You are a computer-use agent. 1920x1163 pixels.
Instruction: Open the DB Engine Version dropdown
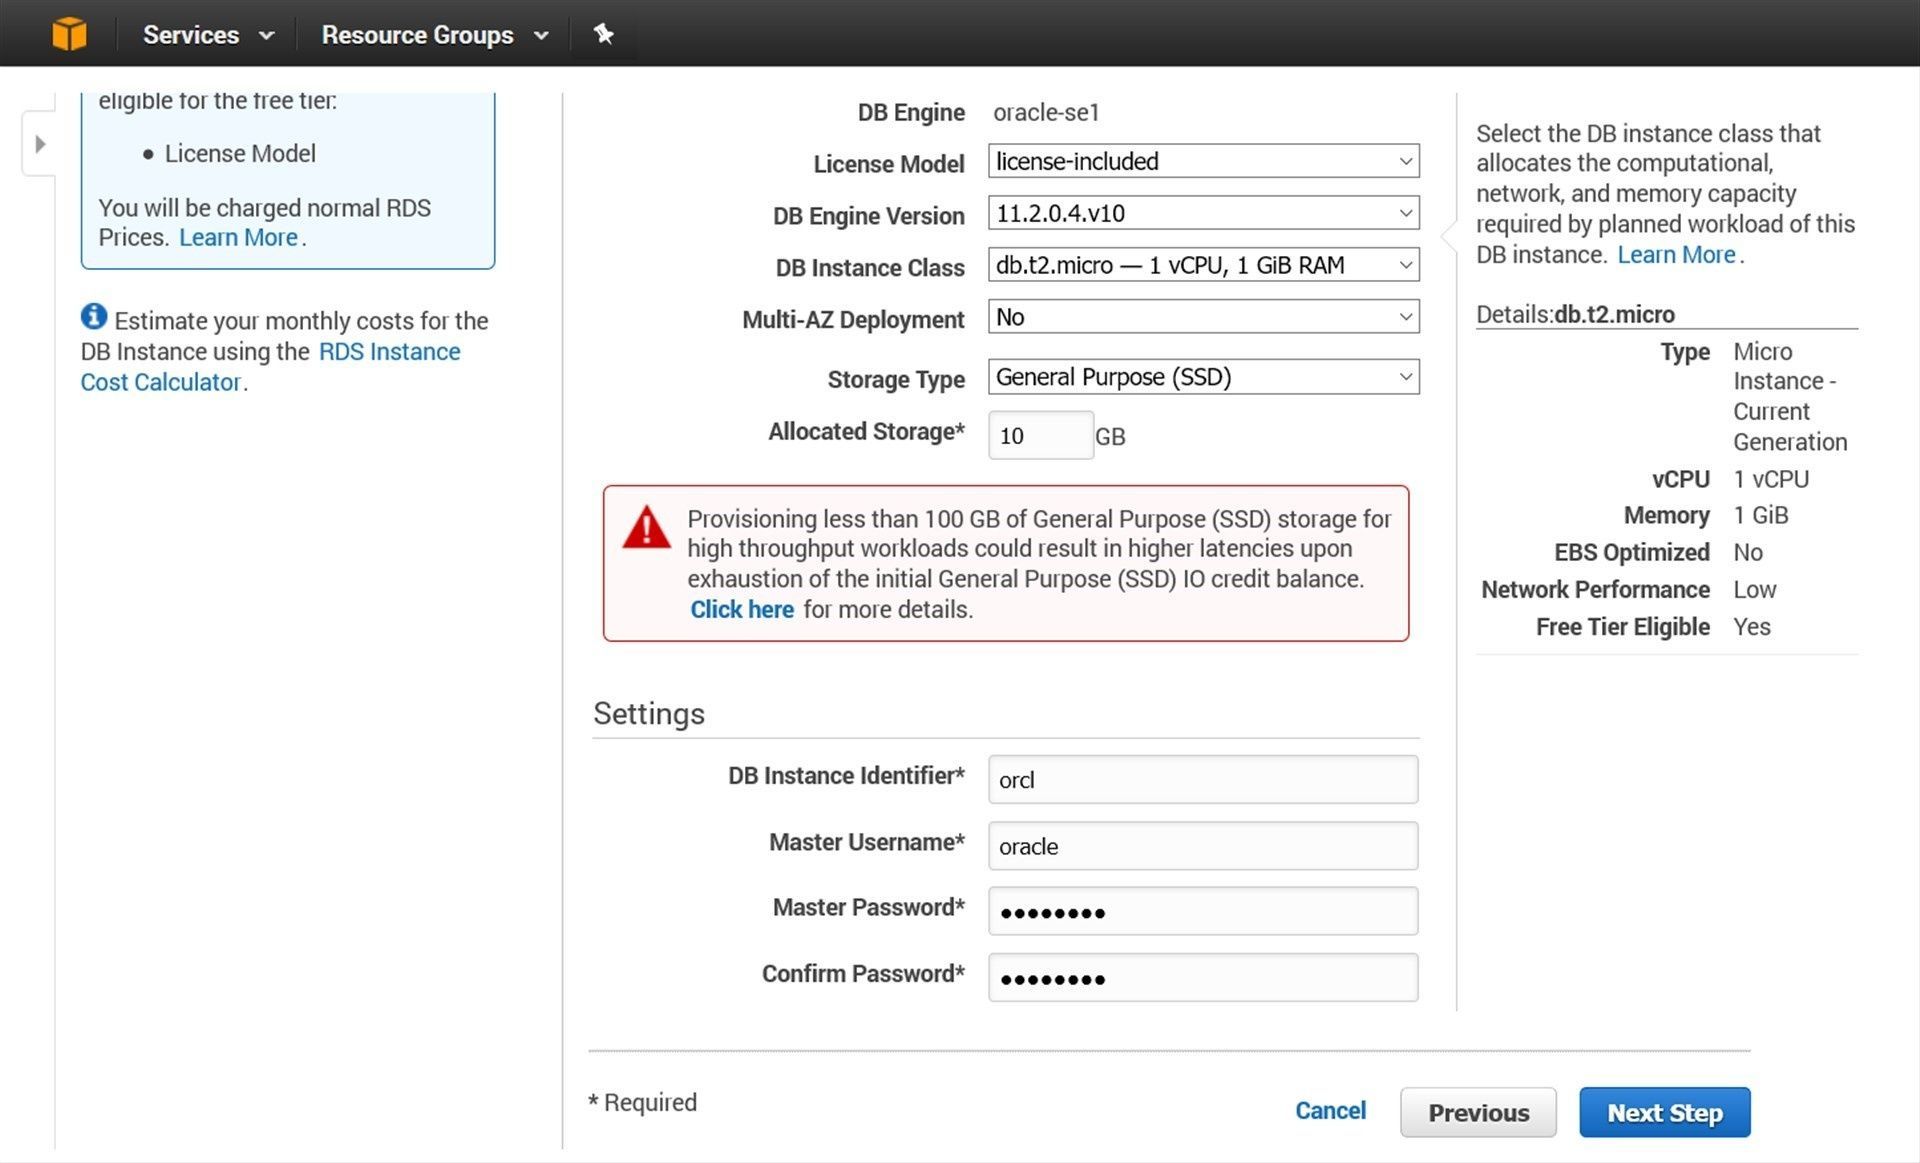[1203, 213]
